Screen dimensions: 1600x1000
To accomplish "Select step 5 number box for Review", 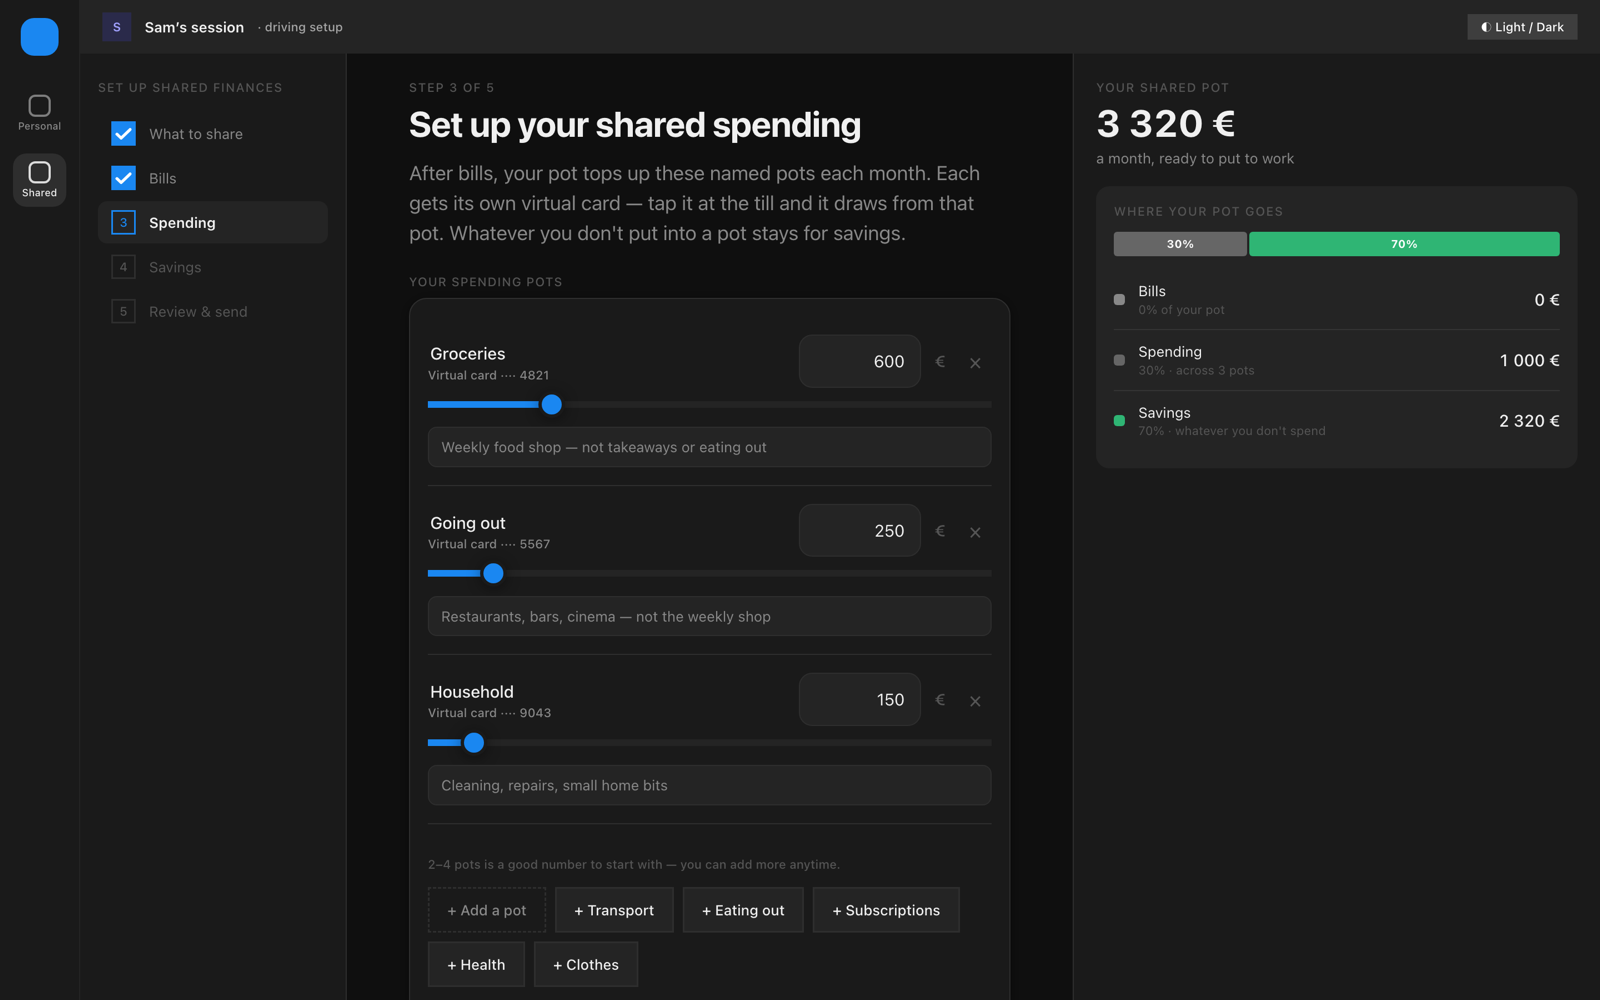I will (x=123, y=311).
